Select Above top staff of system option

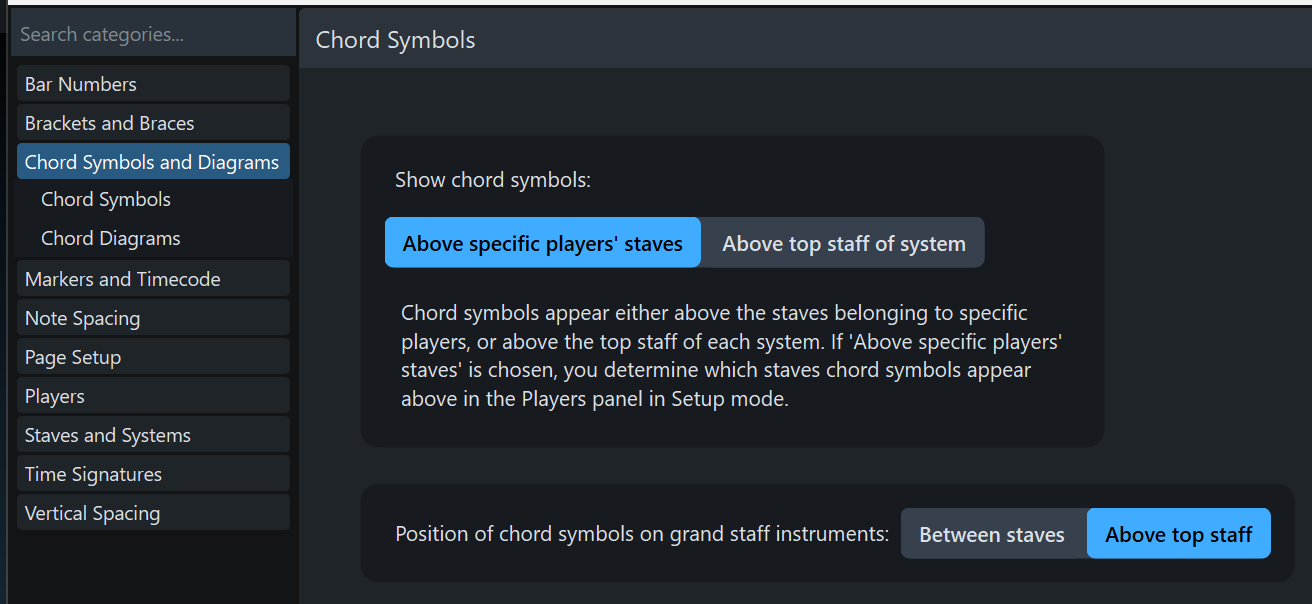(843, 243)
